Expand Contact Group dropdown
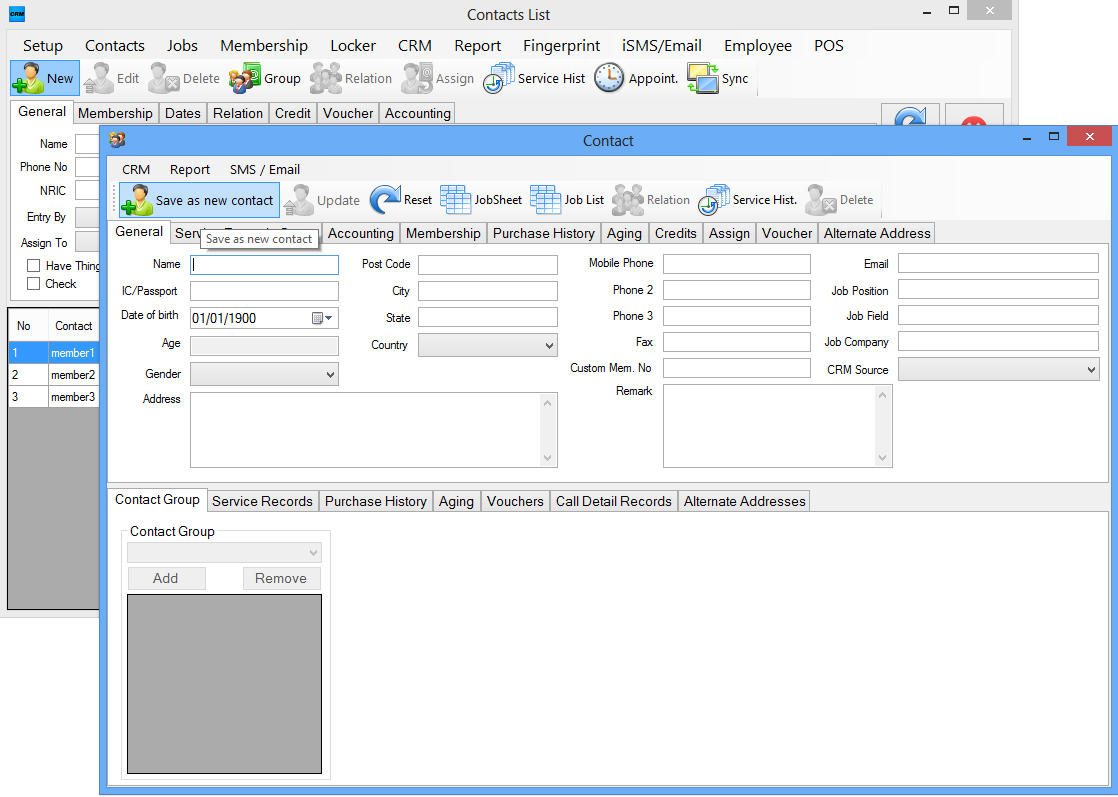The width and height of the screenshot is (1118, 797). (225, 552)
